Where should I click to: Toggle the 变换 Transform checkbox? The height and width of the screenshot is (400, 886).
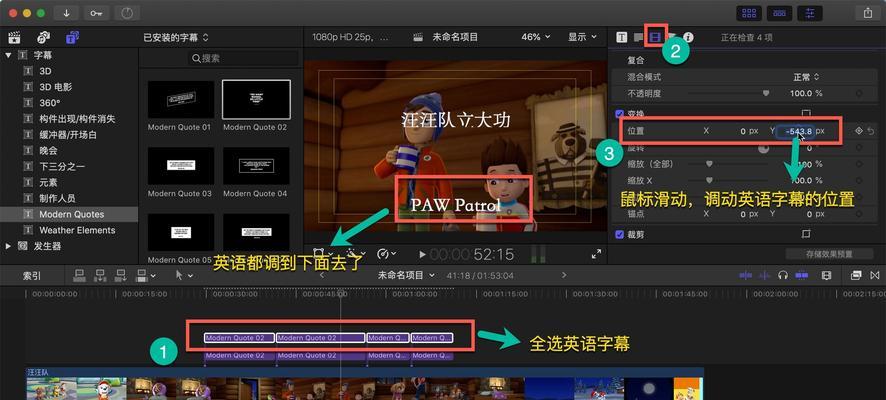tap(619, 114)
